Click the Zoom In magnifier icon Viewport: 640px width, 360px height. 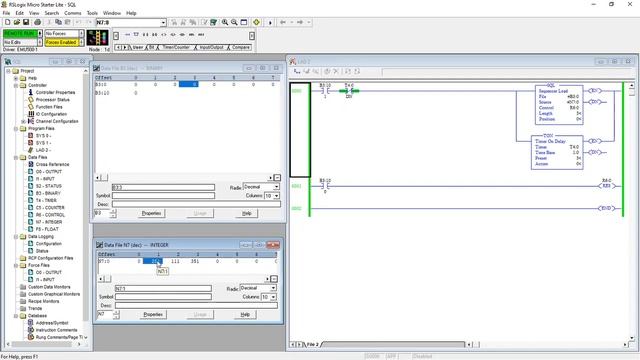click(224, 22)
